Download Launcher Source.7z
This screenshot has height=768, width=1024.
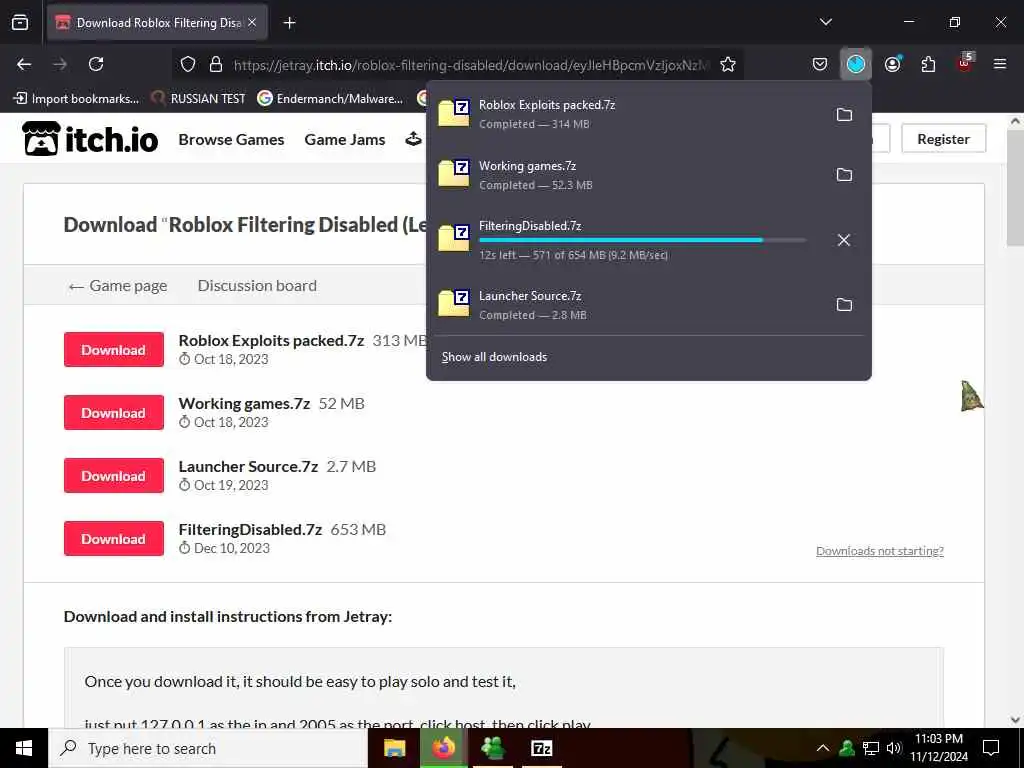tap(114, 475)
